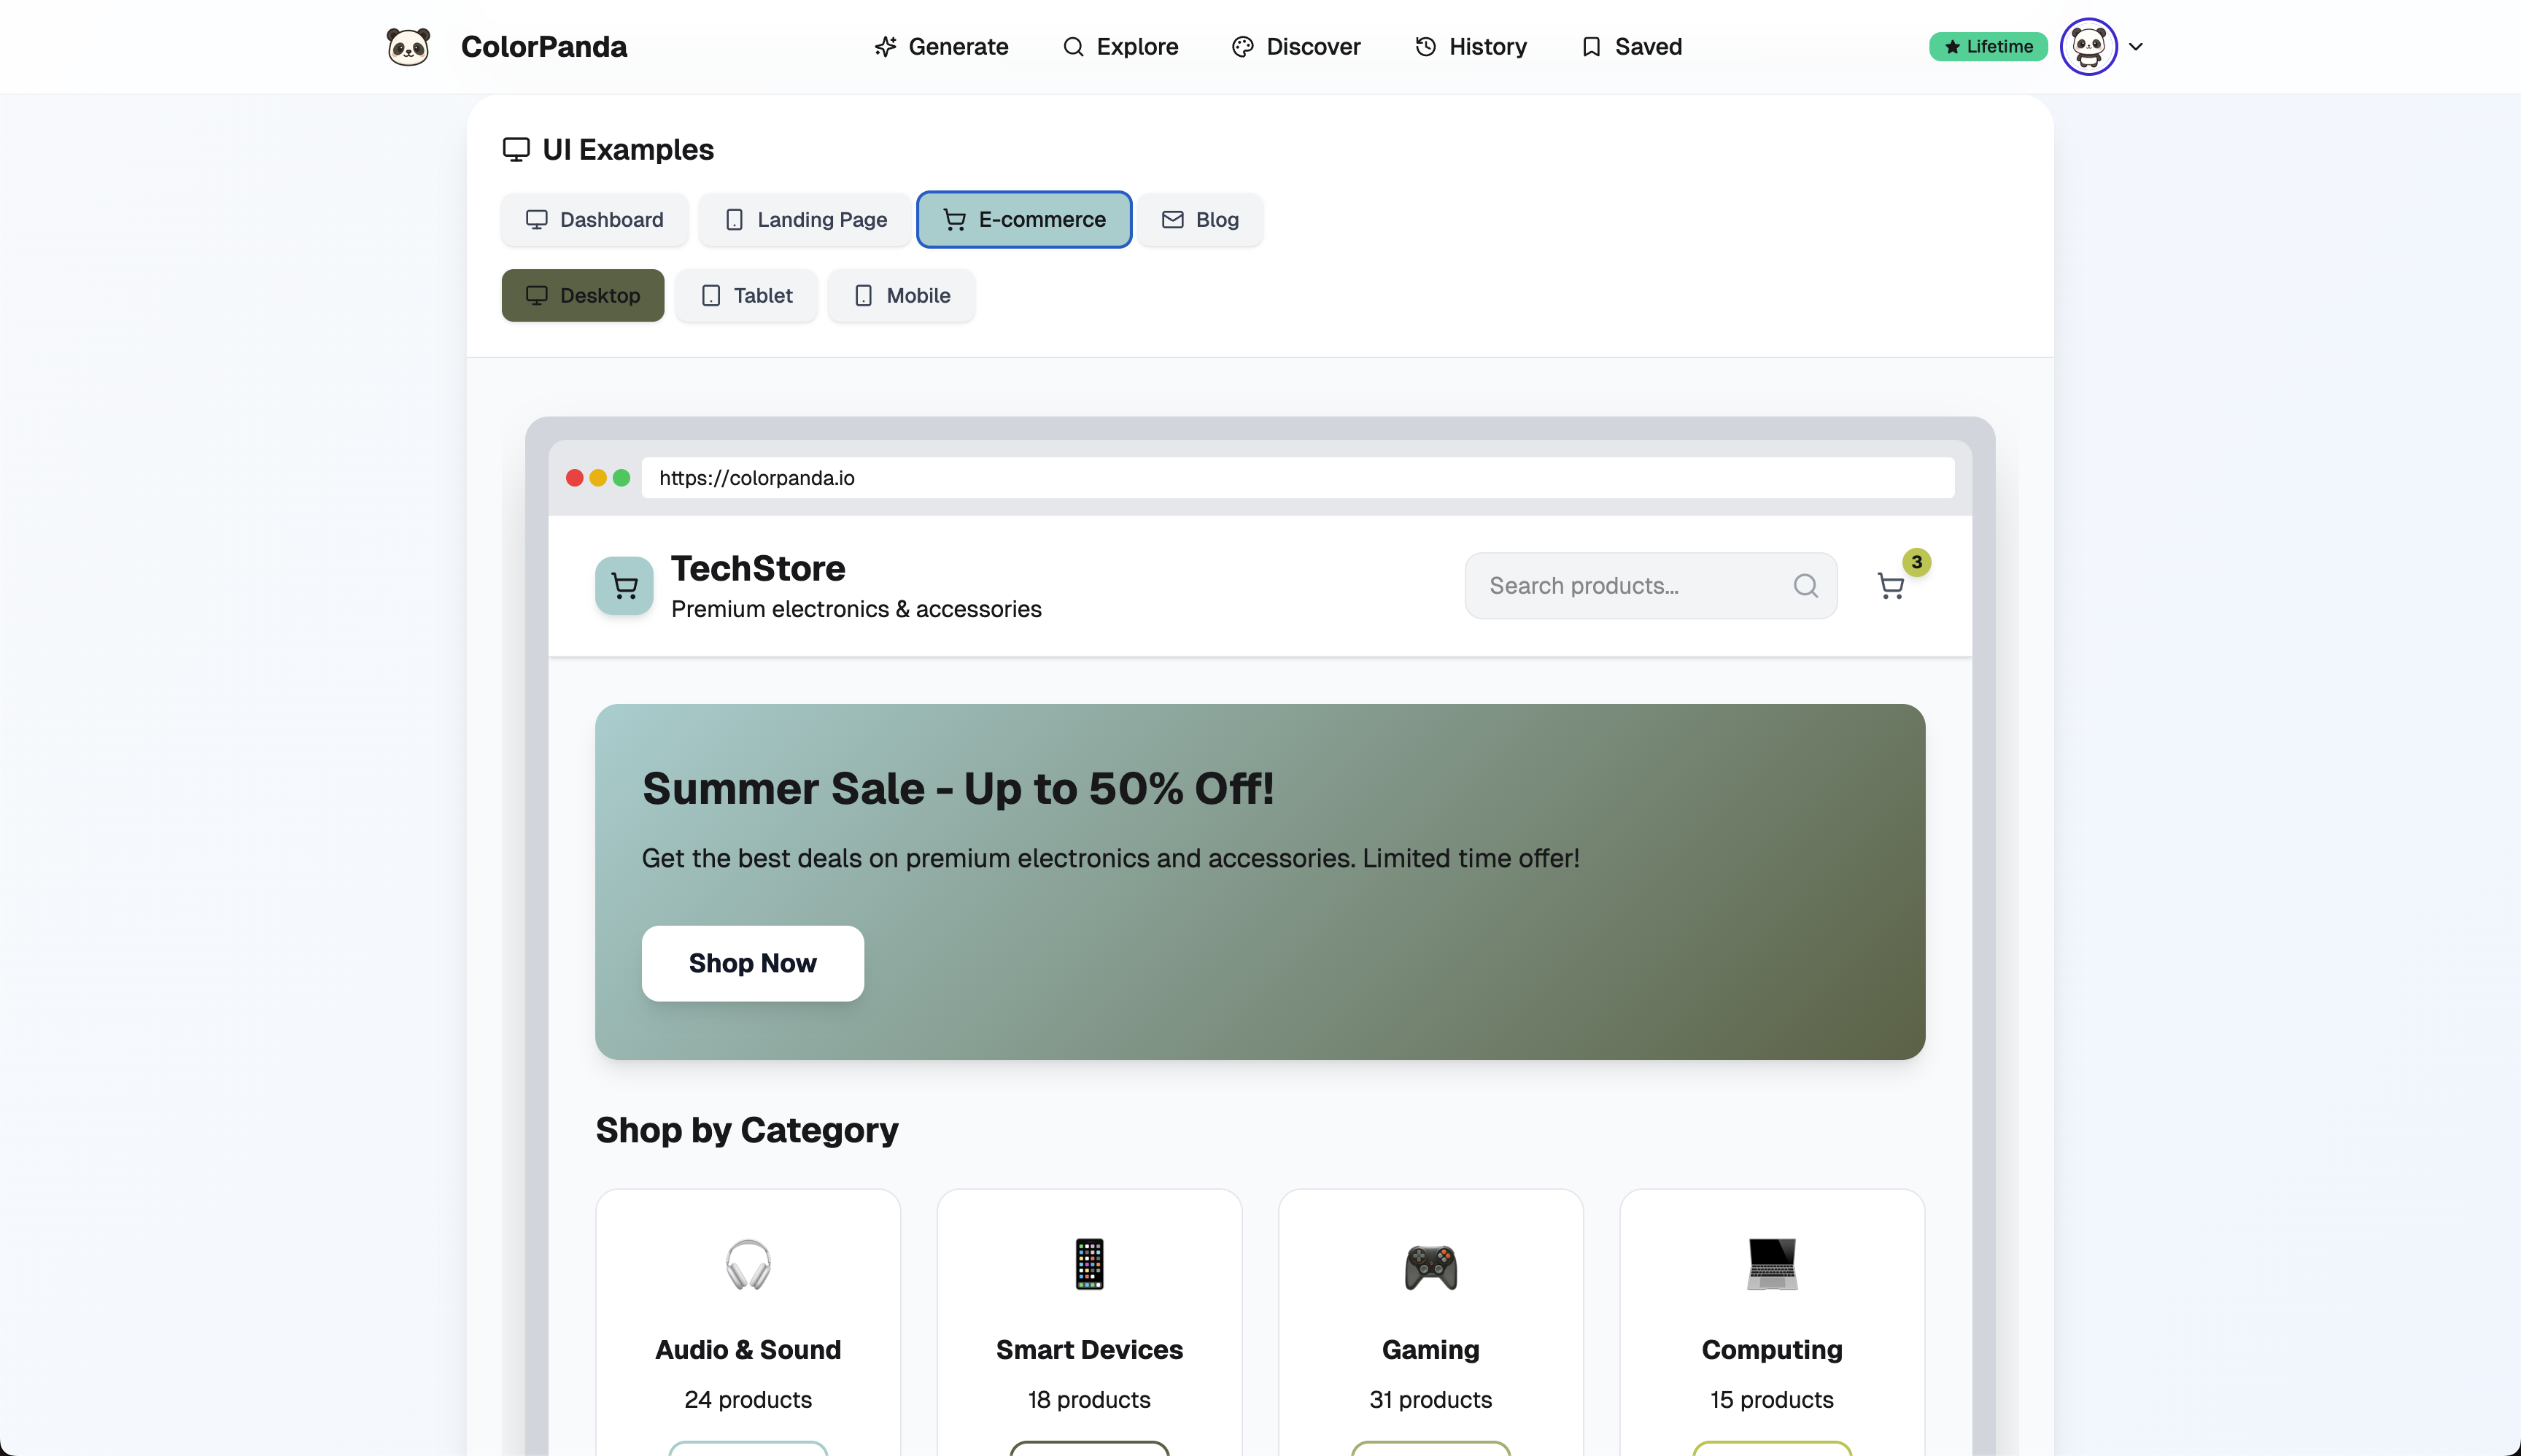Click the Search products input field
The image size is (2521, 1456).
pos(1630,586)
